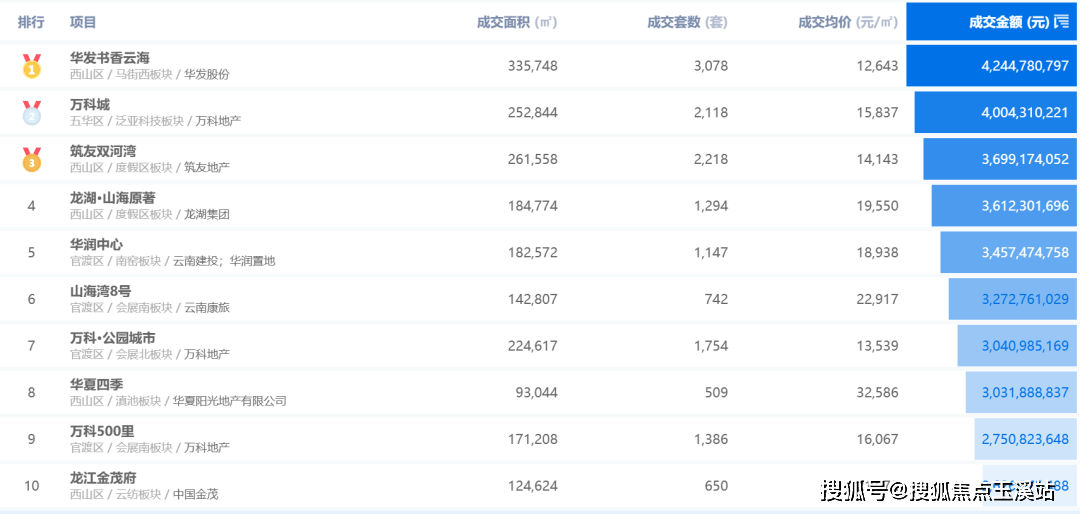Click the area value 252,844
Viewport: 1080px width, 514px height.
pos(532,112)
